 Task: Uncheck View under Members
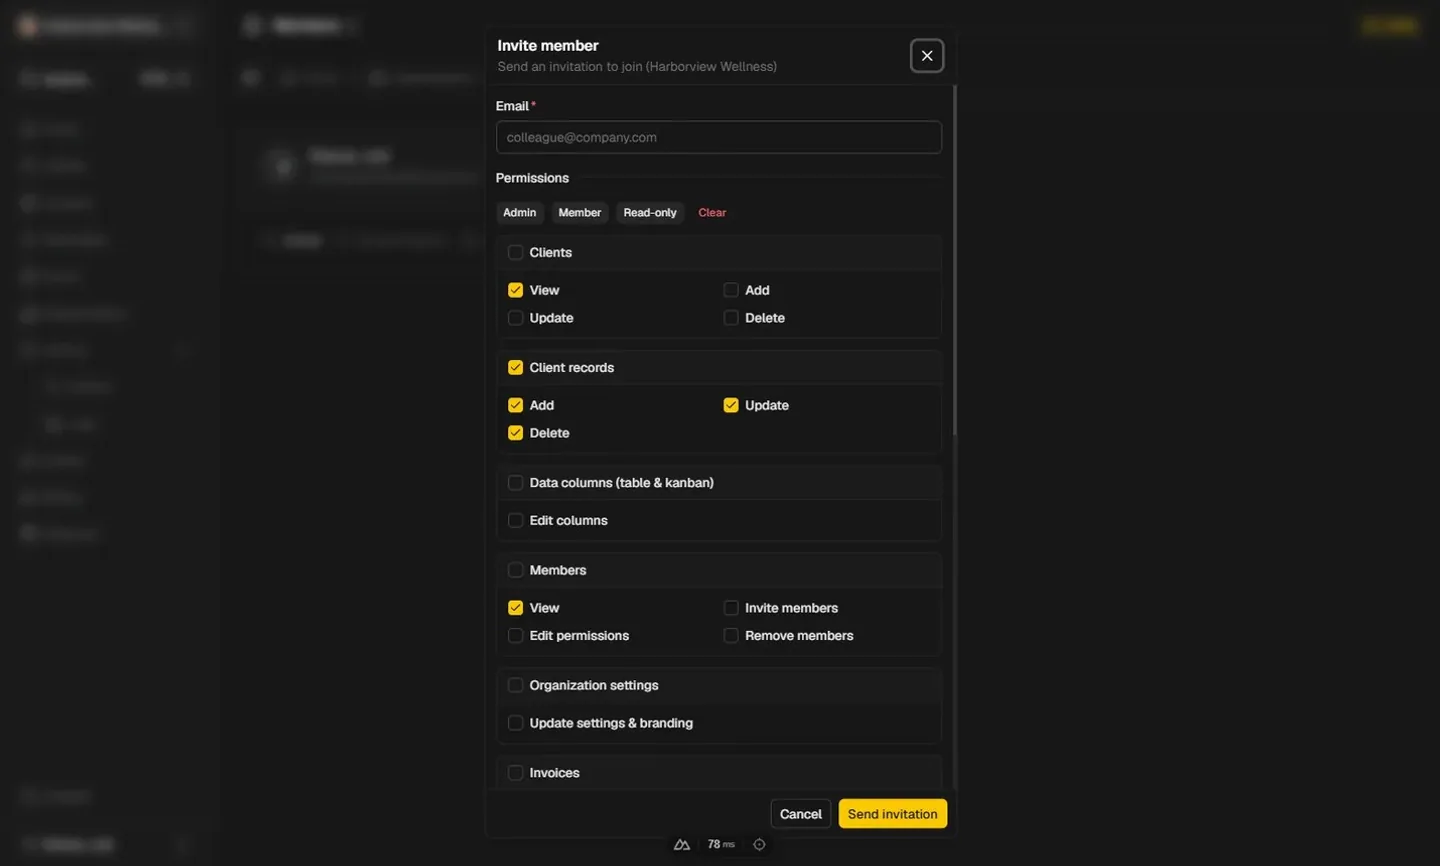(515, 608)
